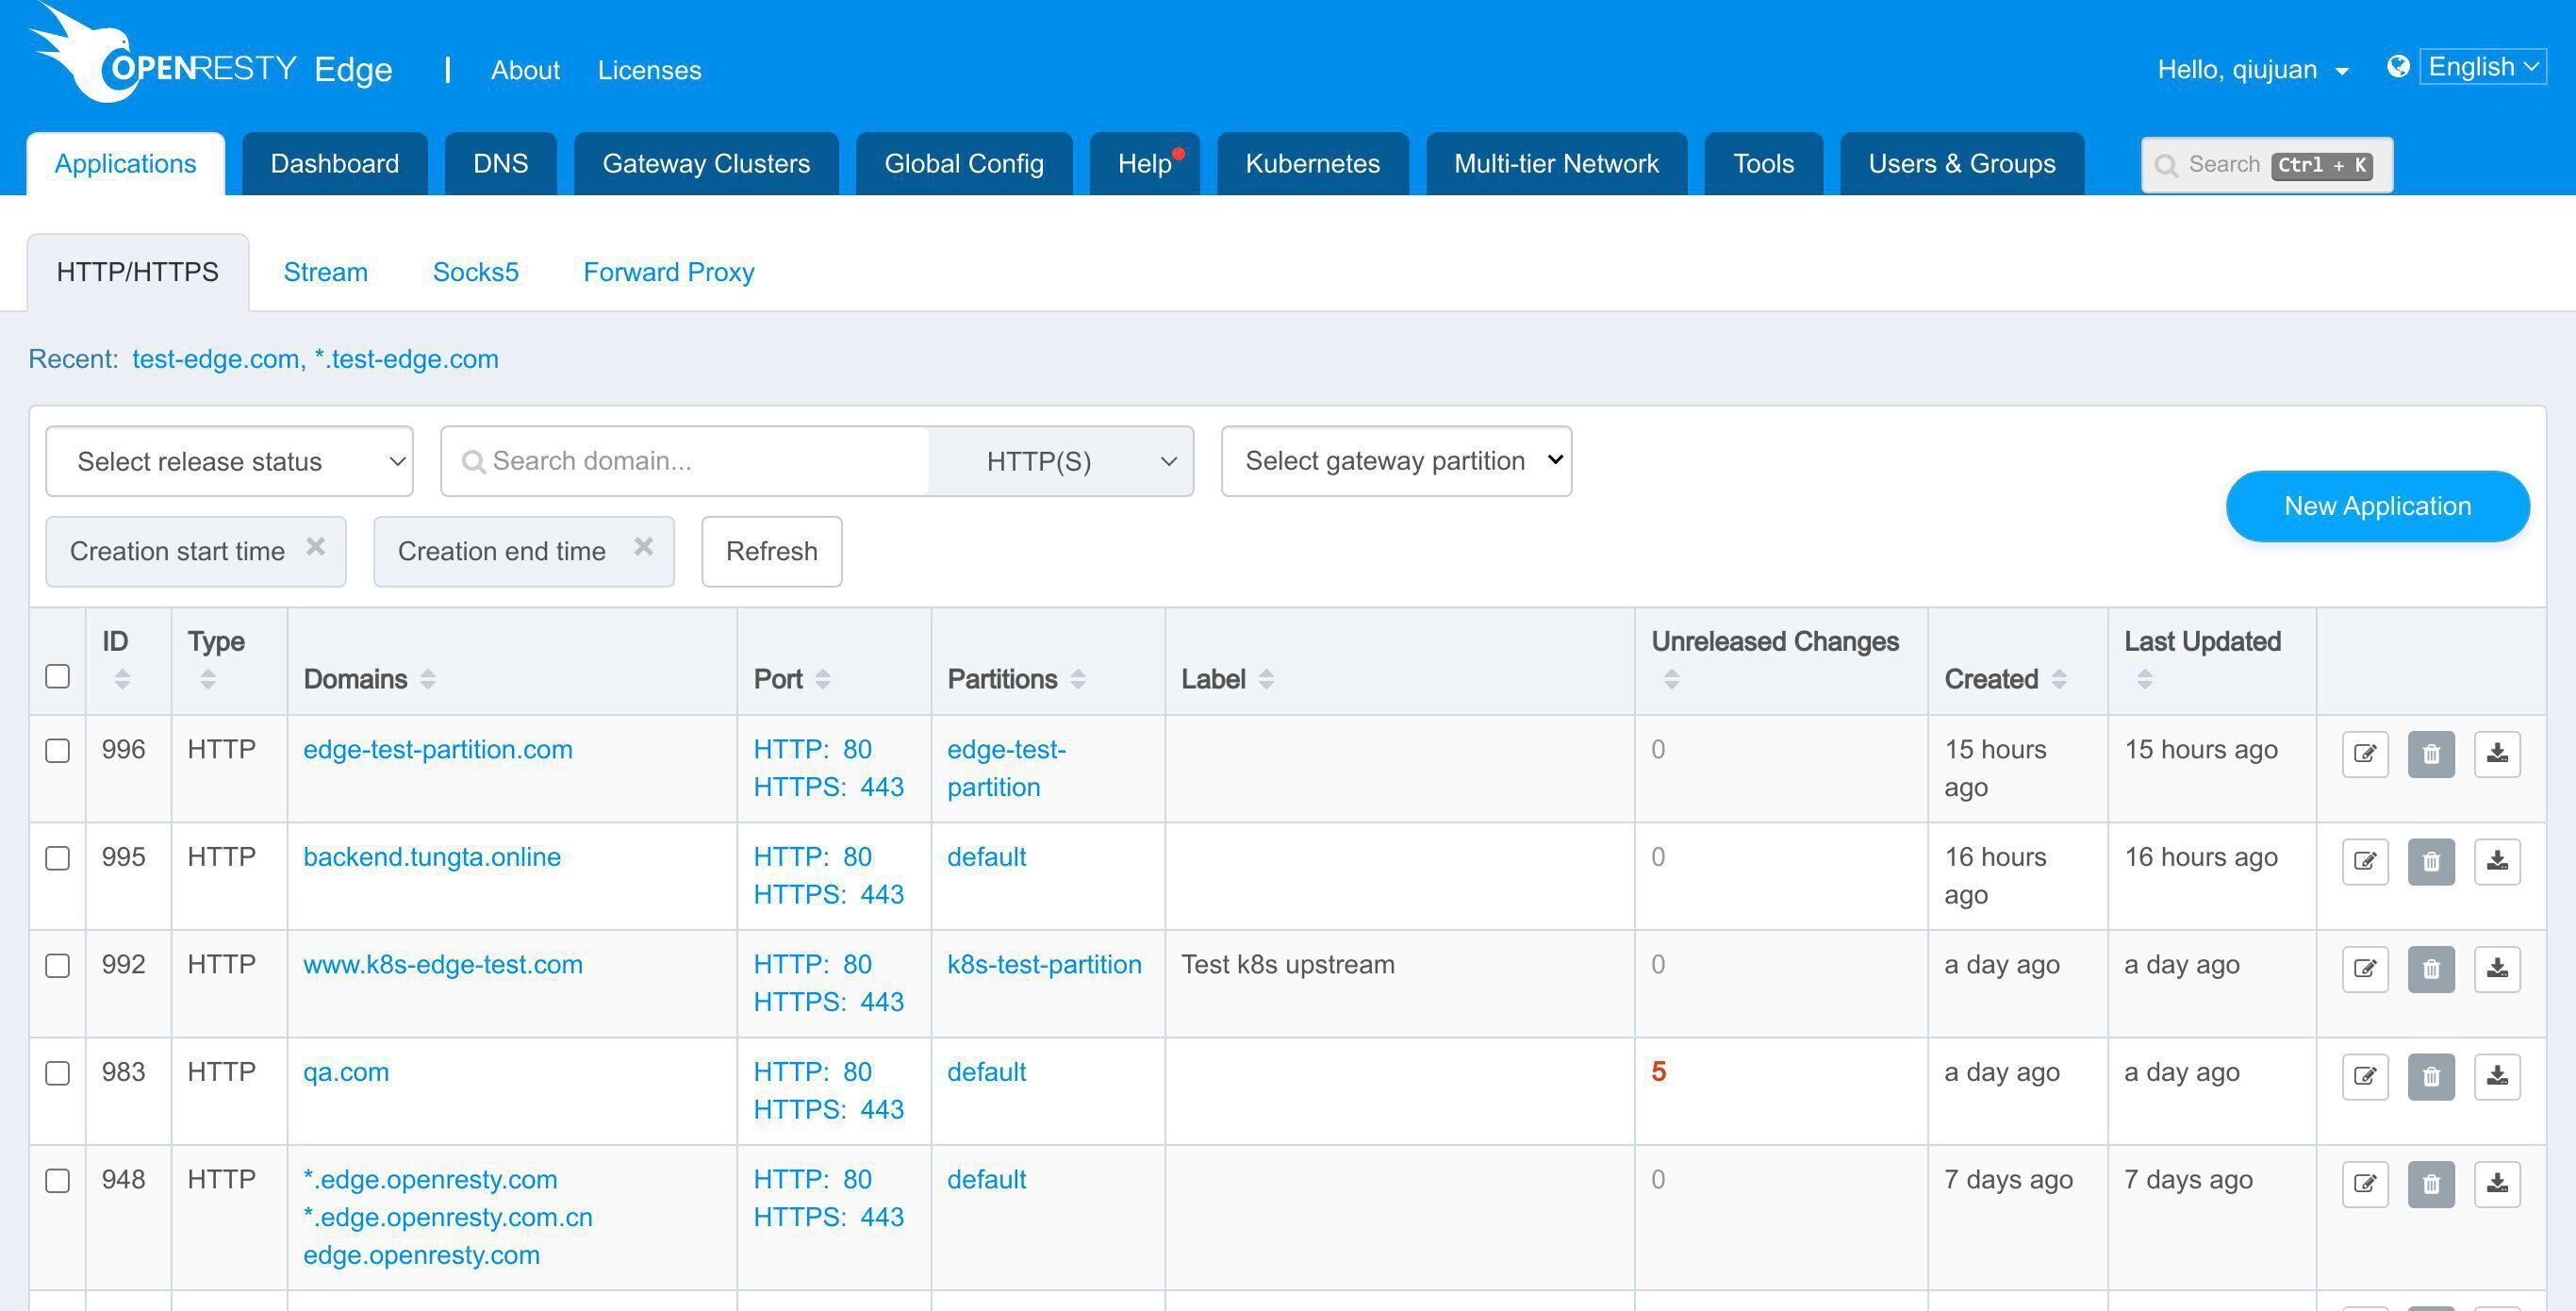2576x1311 pixels.
Task: Sort table by Domains column arrows
Action: pos(428,680)
